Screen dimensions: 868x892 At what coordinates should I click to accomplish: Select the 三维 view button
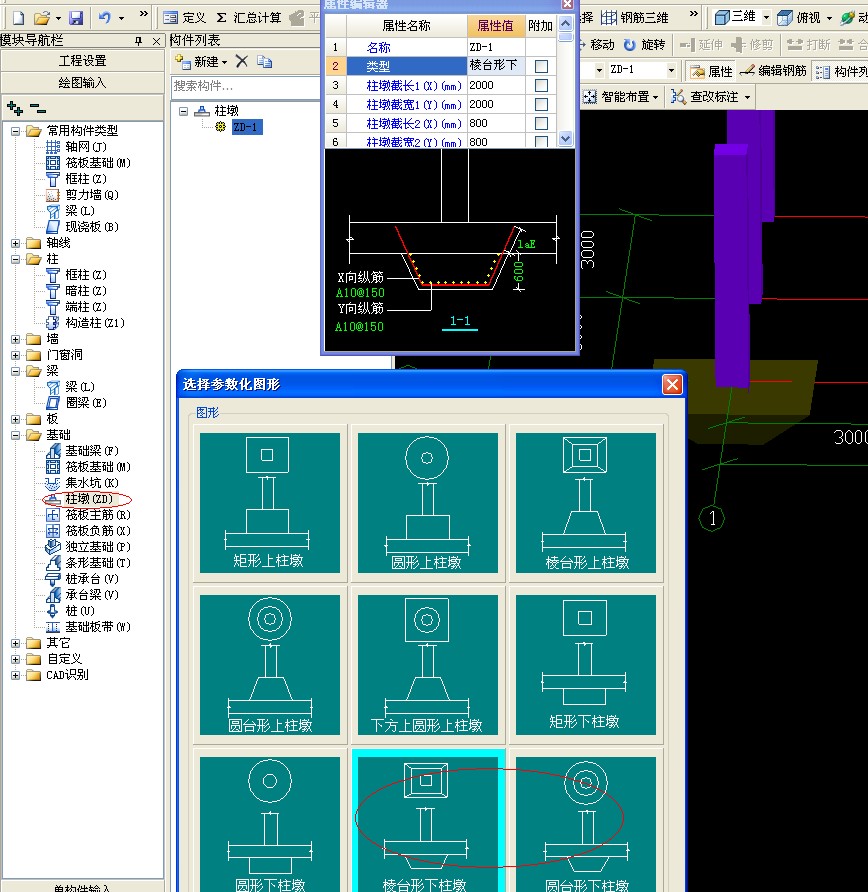click(x=735, y=18)
